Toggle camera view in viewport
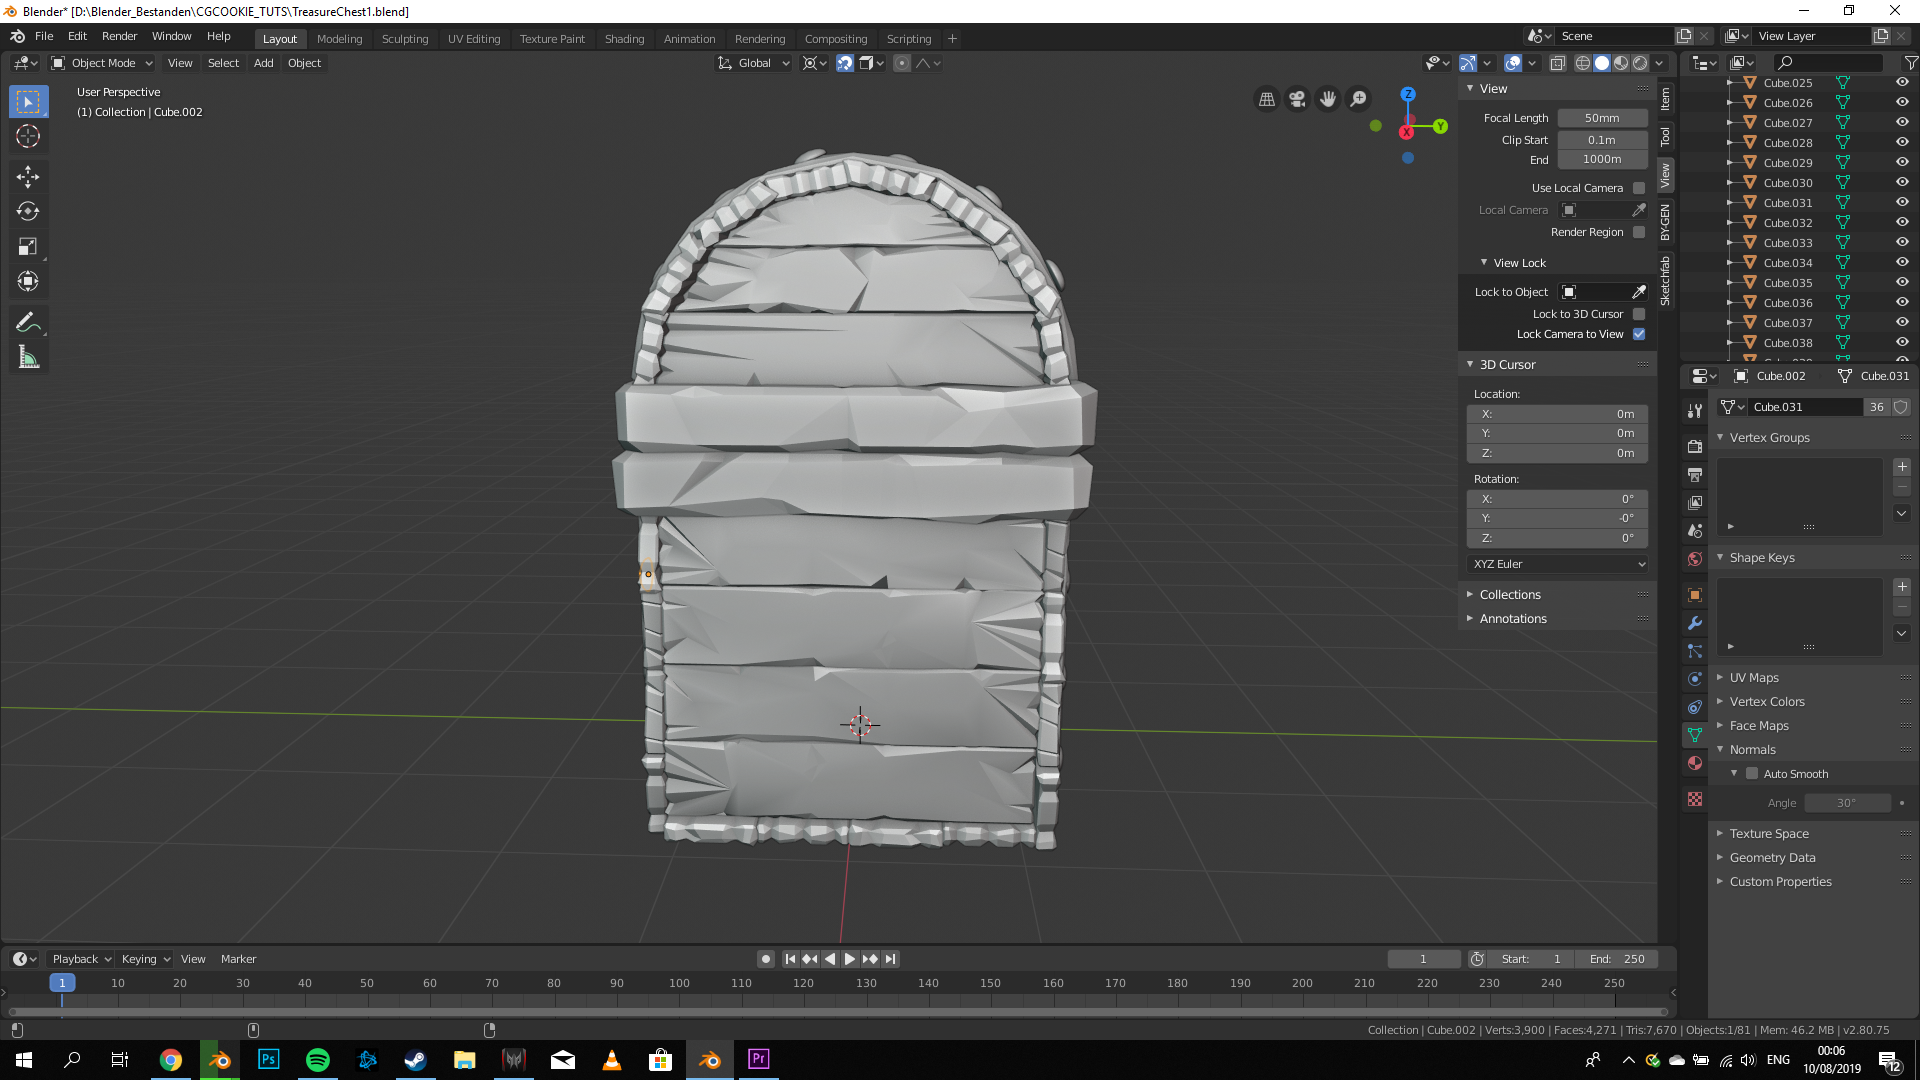Viewport: 1920px width, 1080px height. [x=1297, y=99]
